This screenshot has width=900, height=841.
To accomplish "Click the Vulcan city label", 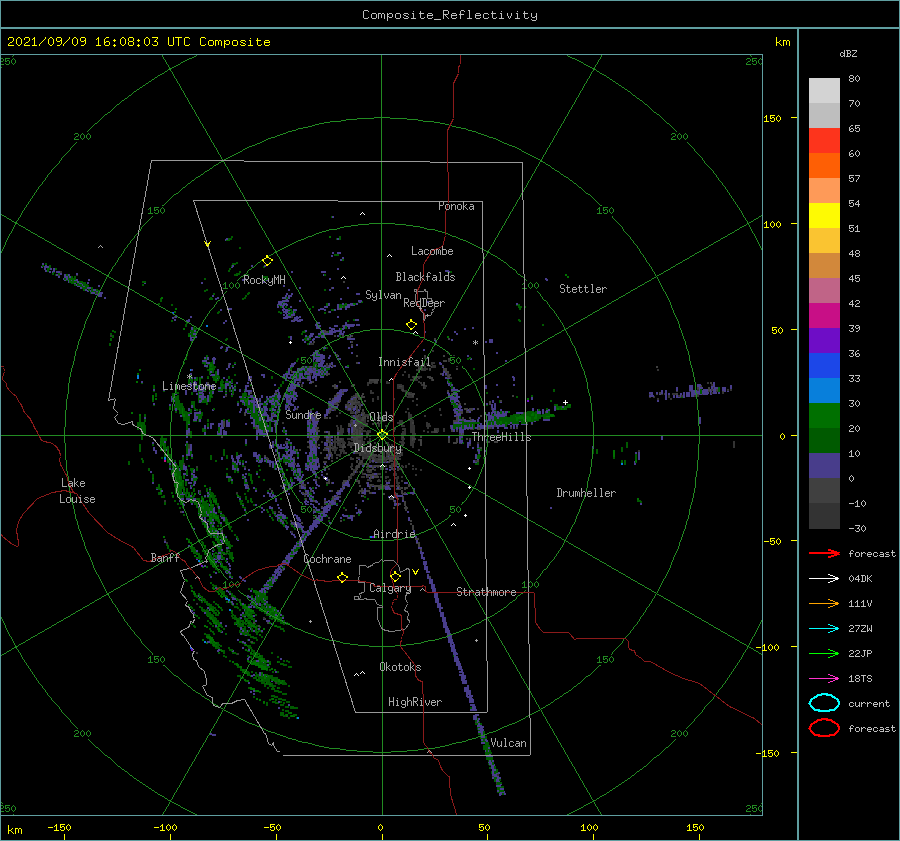I will [x=508, y=743].
